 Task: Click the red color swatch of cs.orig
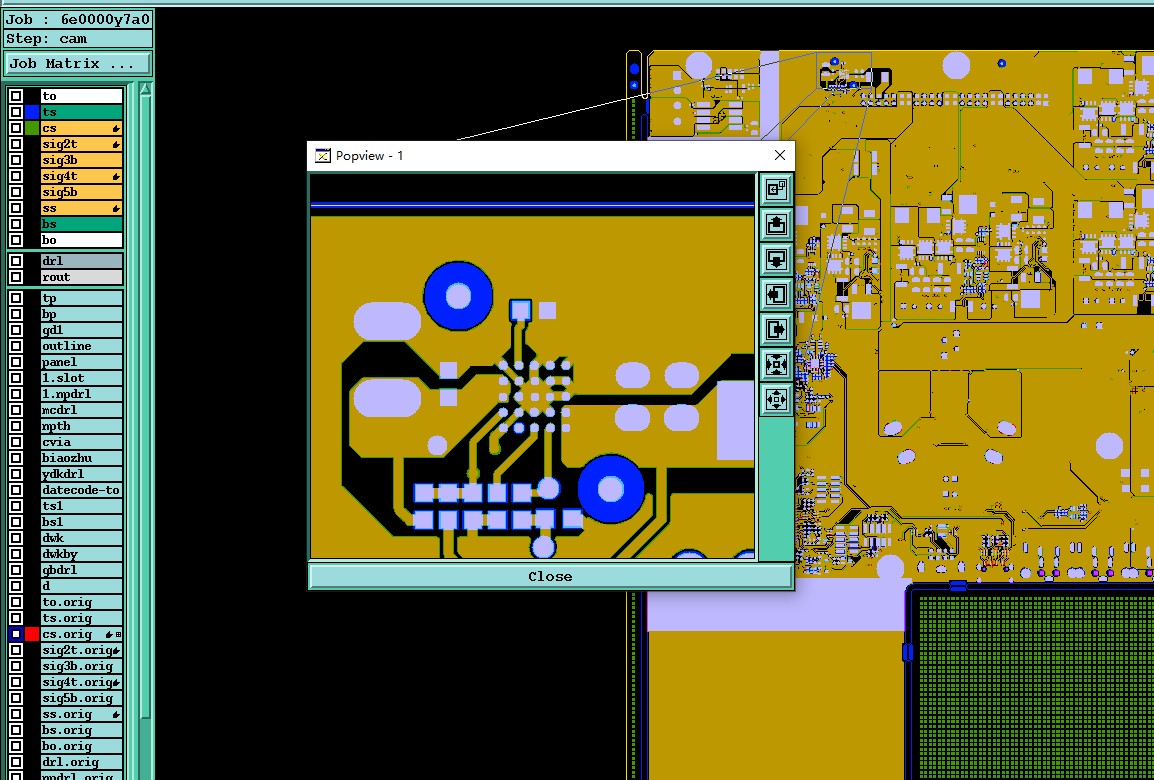click(x=32, y=634)
